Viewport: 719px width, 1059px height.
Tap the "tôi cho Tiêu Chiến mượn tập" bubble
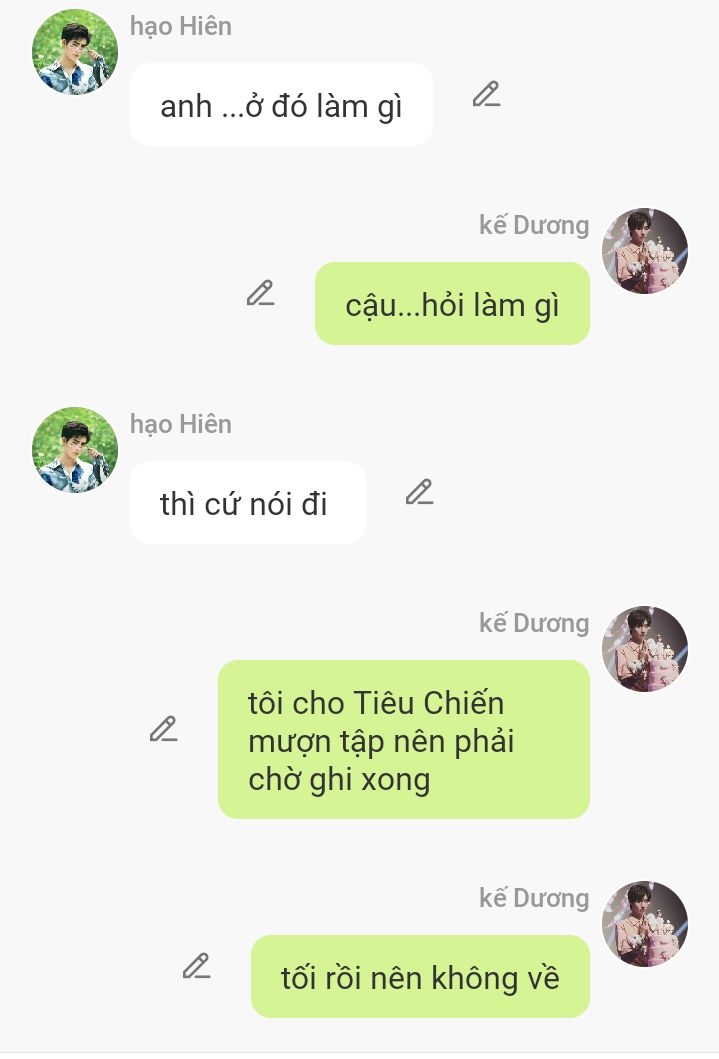tap(404, 740)
